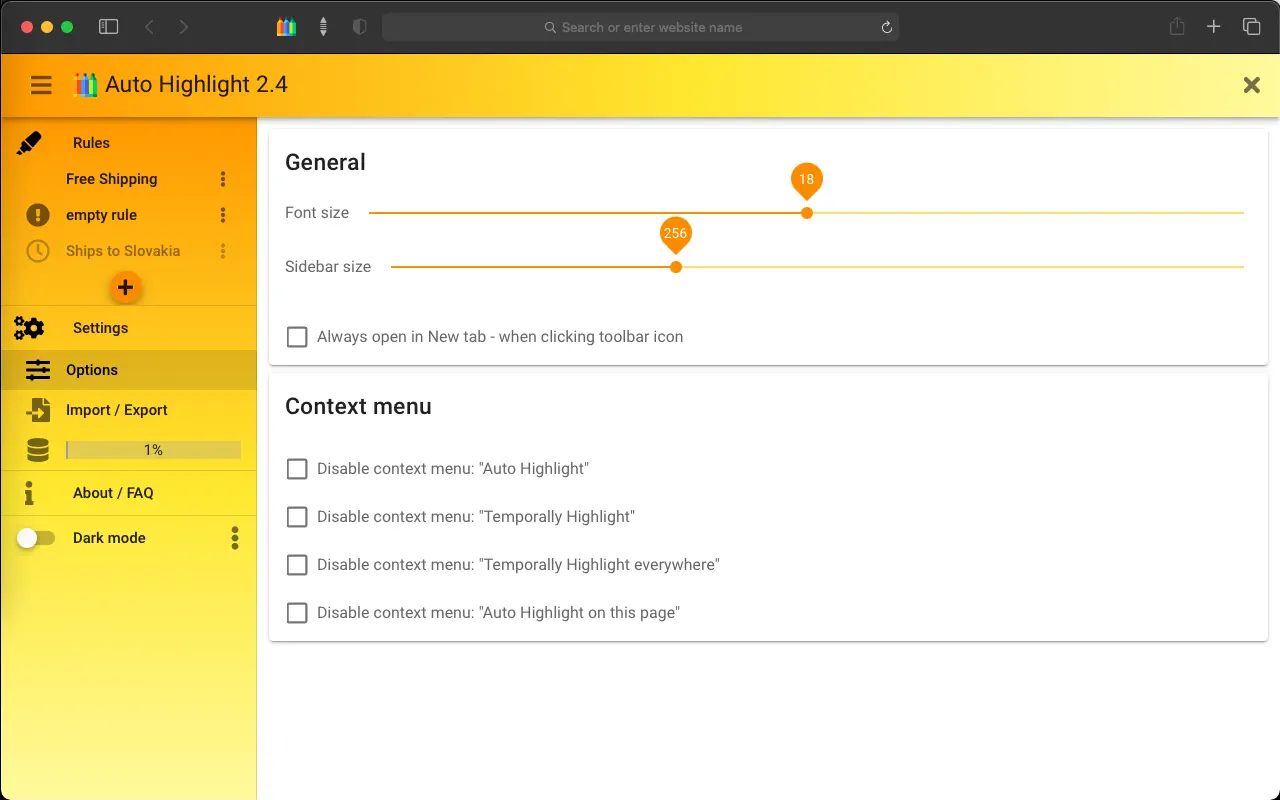
Task: Enable Always open in New tab checkbox
Action: (297, 337)
